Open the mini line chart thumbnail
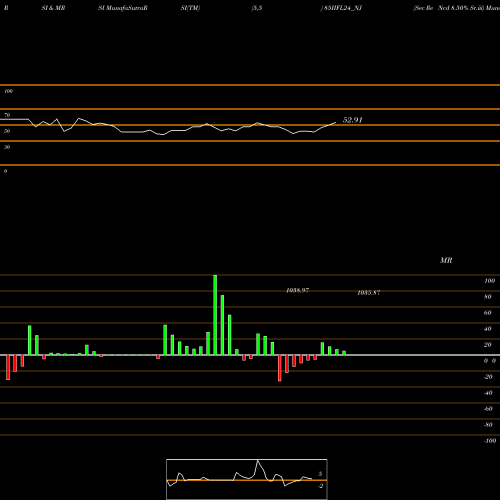 [x=247, y=479]
